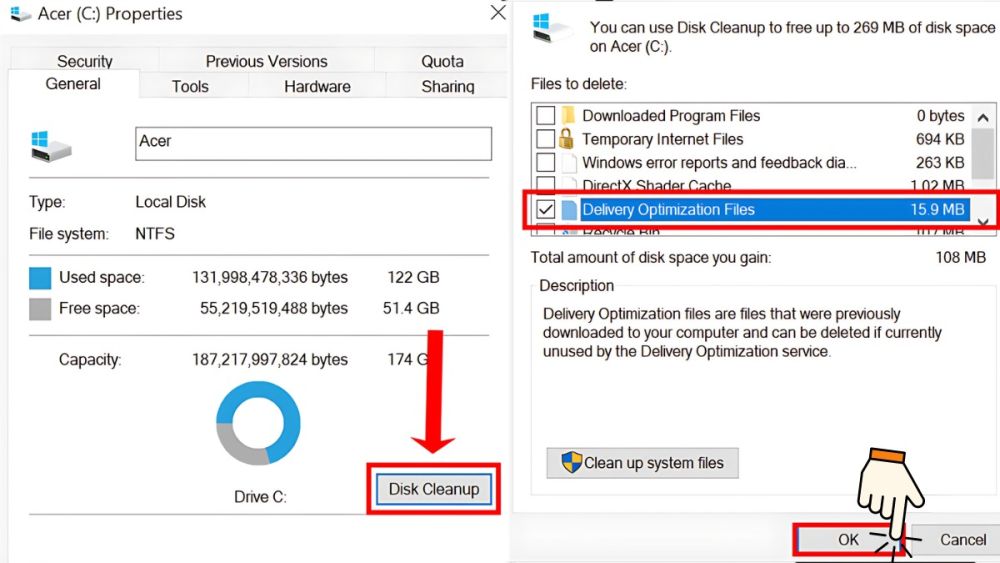
Task: Open the Quota tab
Action: coord(442,61)
